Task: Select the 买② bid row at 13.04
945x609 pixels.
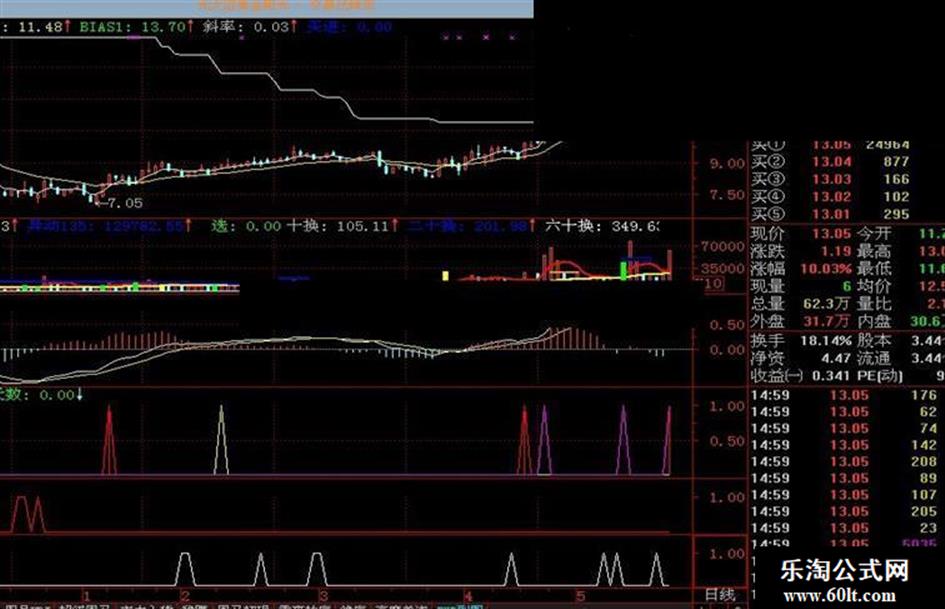Action: tap(830, 162)
